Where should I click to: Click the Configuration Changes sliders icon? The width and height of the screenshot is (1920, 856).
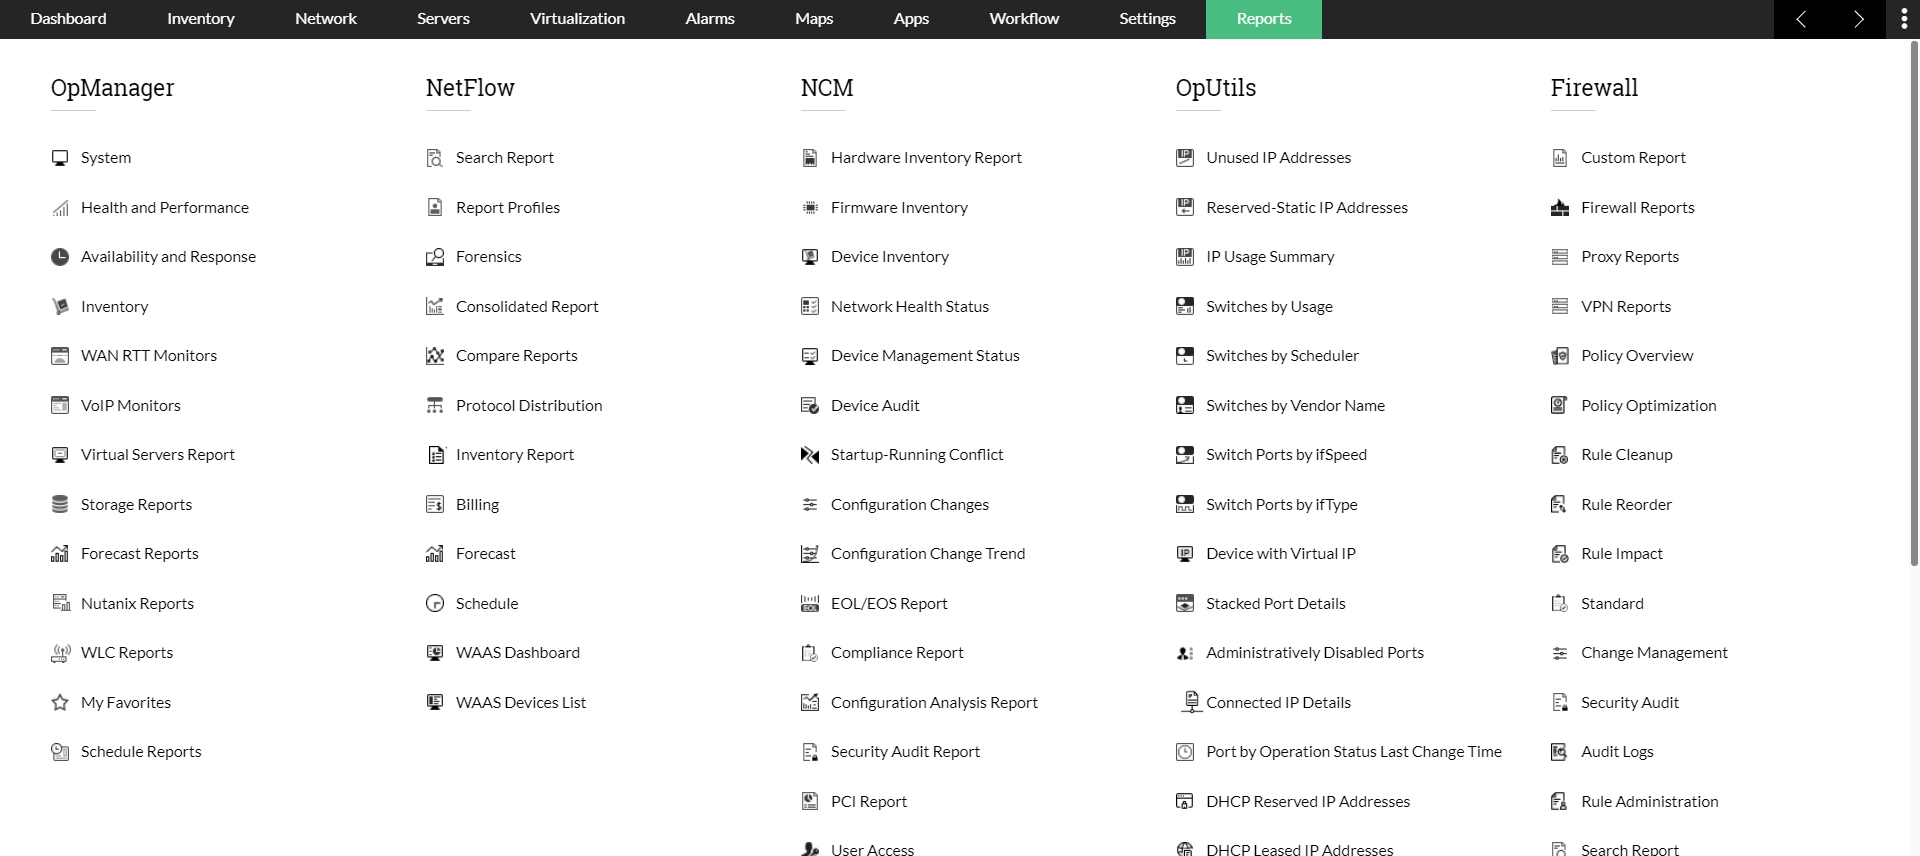[810, 505]
